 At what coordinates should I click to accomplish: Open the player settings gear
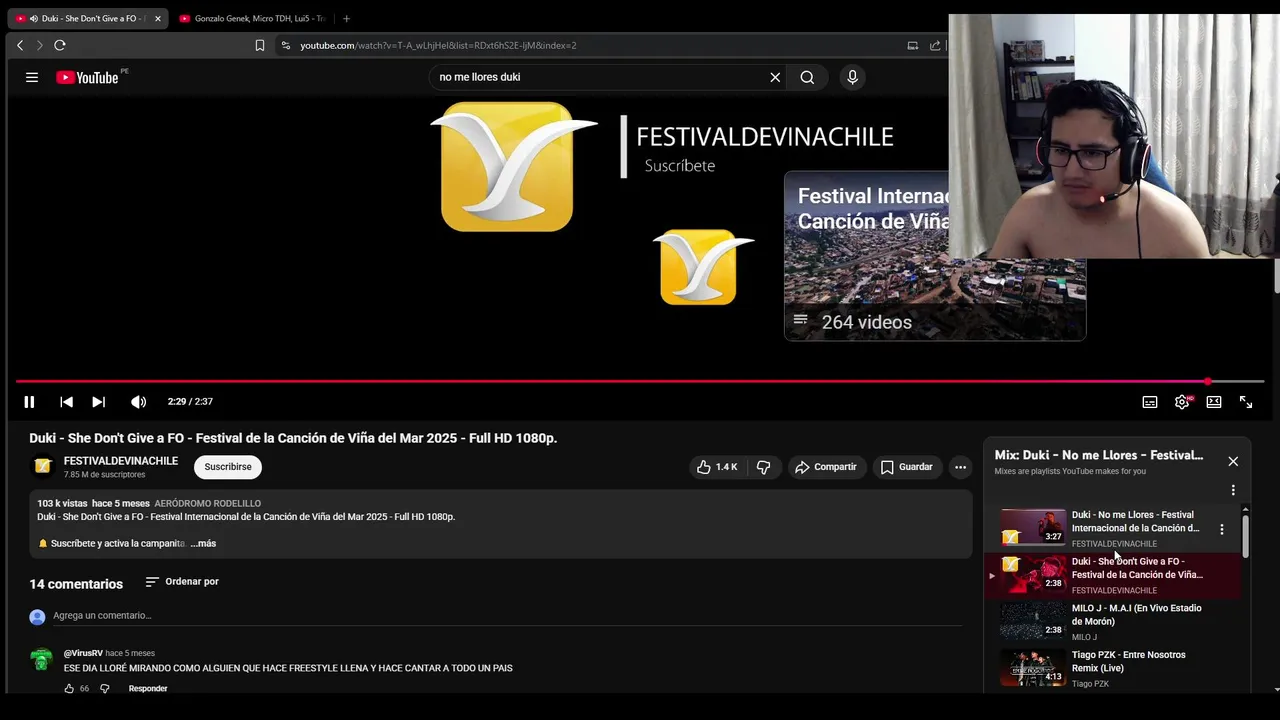coord(1182,402)
